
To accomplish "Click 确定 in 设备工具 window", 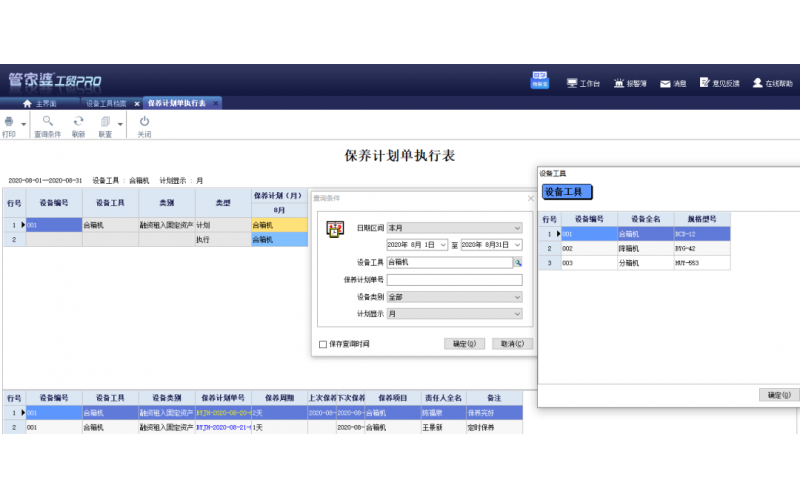I will [x=779, y=395].
